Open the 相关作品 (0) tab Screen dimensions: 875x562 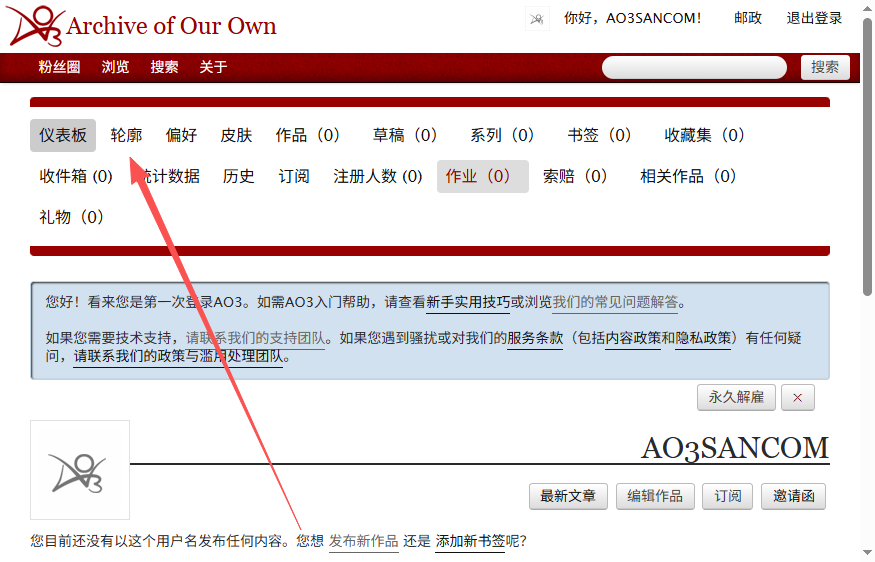(x=688, y=176)
